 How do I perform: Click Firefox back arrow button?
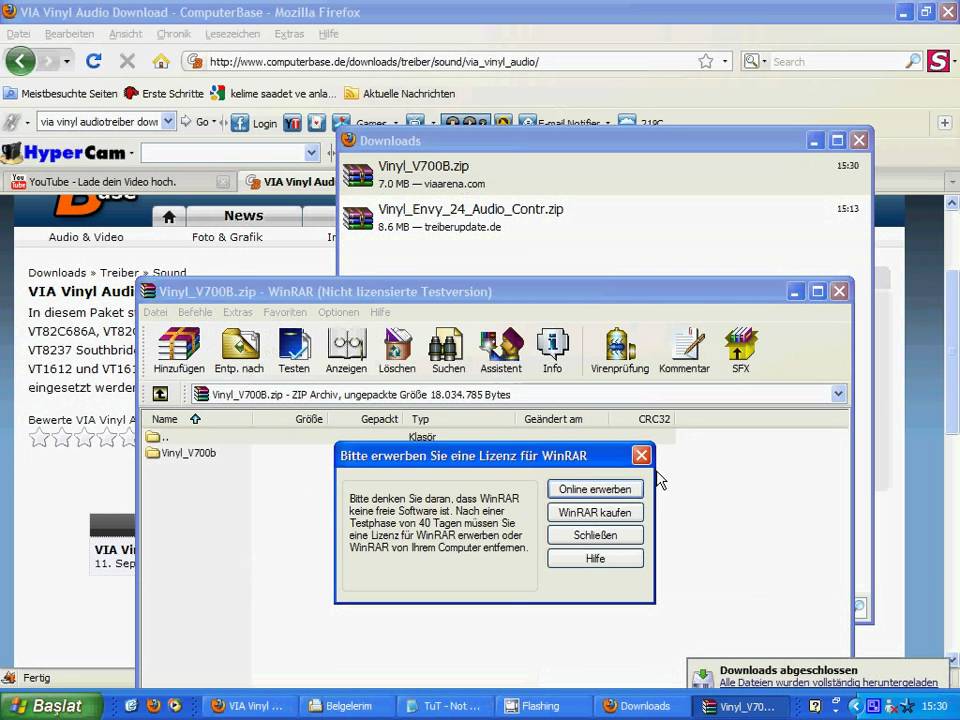coord(20,61)
